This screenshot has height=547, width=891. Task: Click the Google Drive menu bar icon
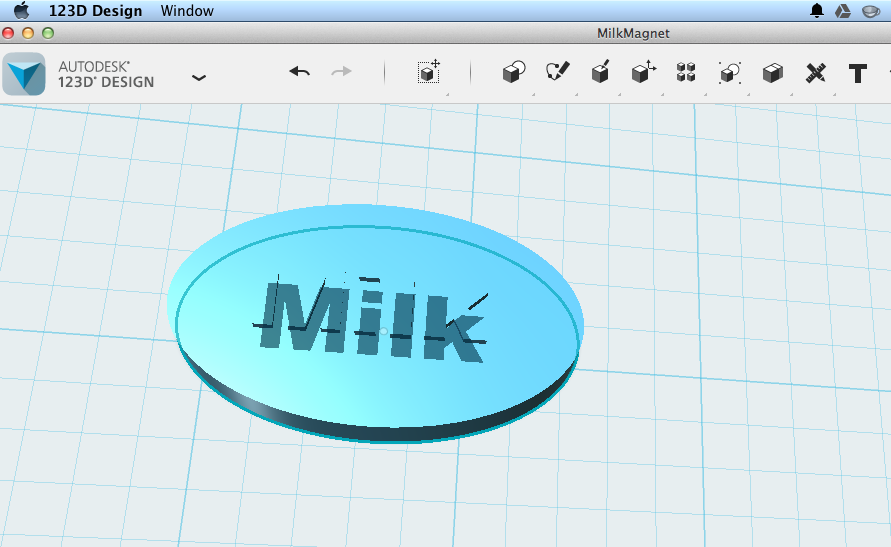tap(843, 10)
